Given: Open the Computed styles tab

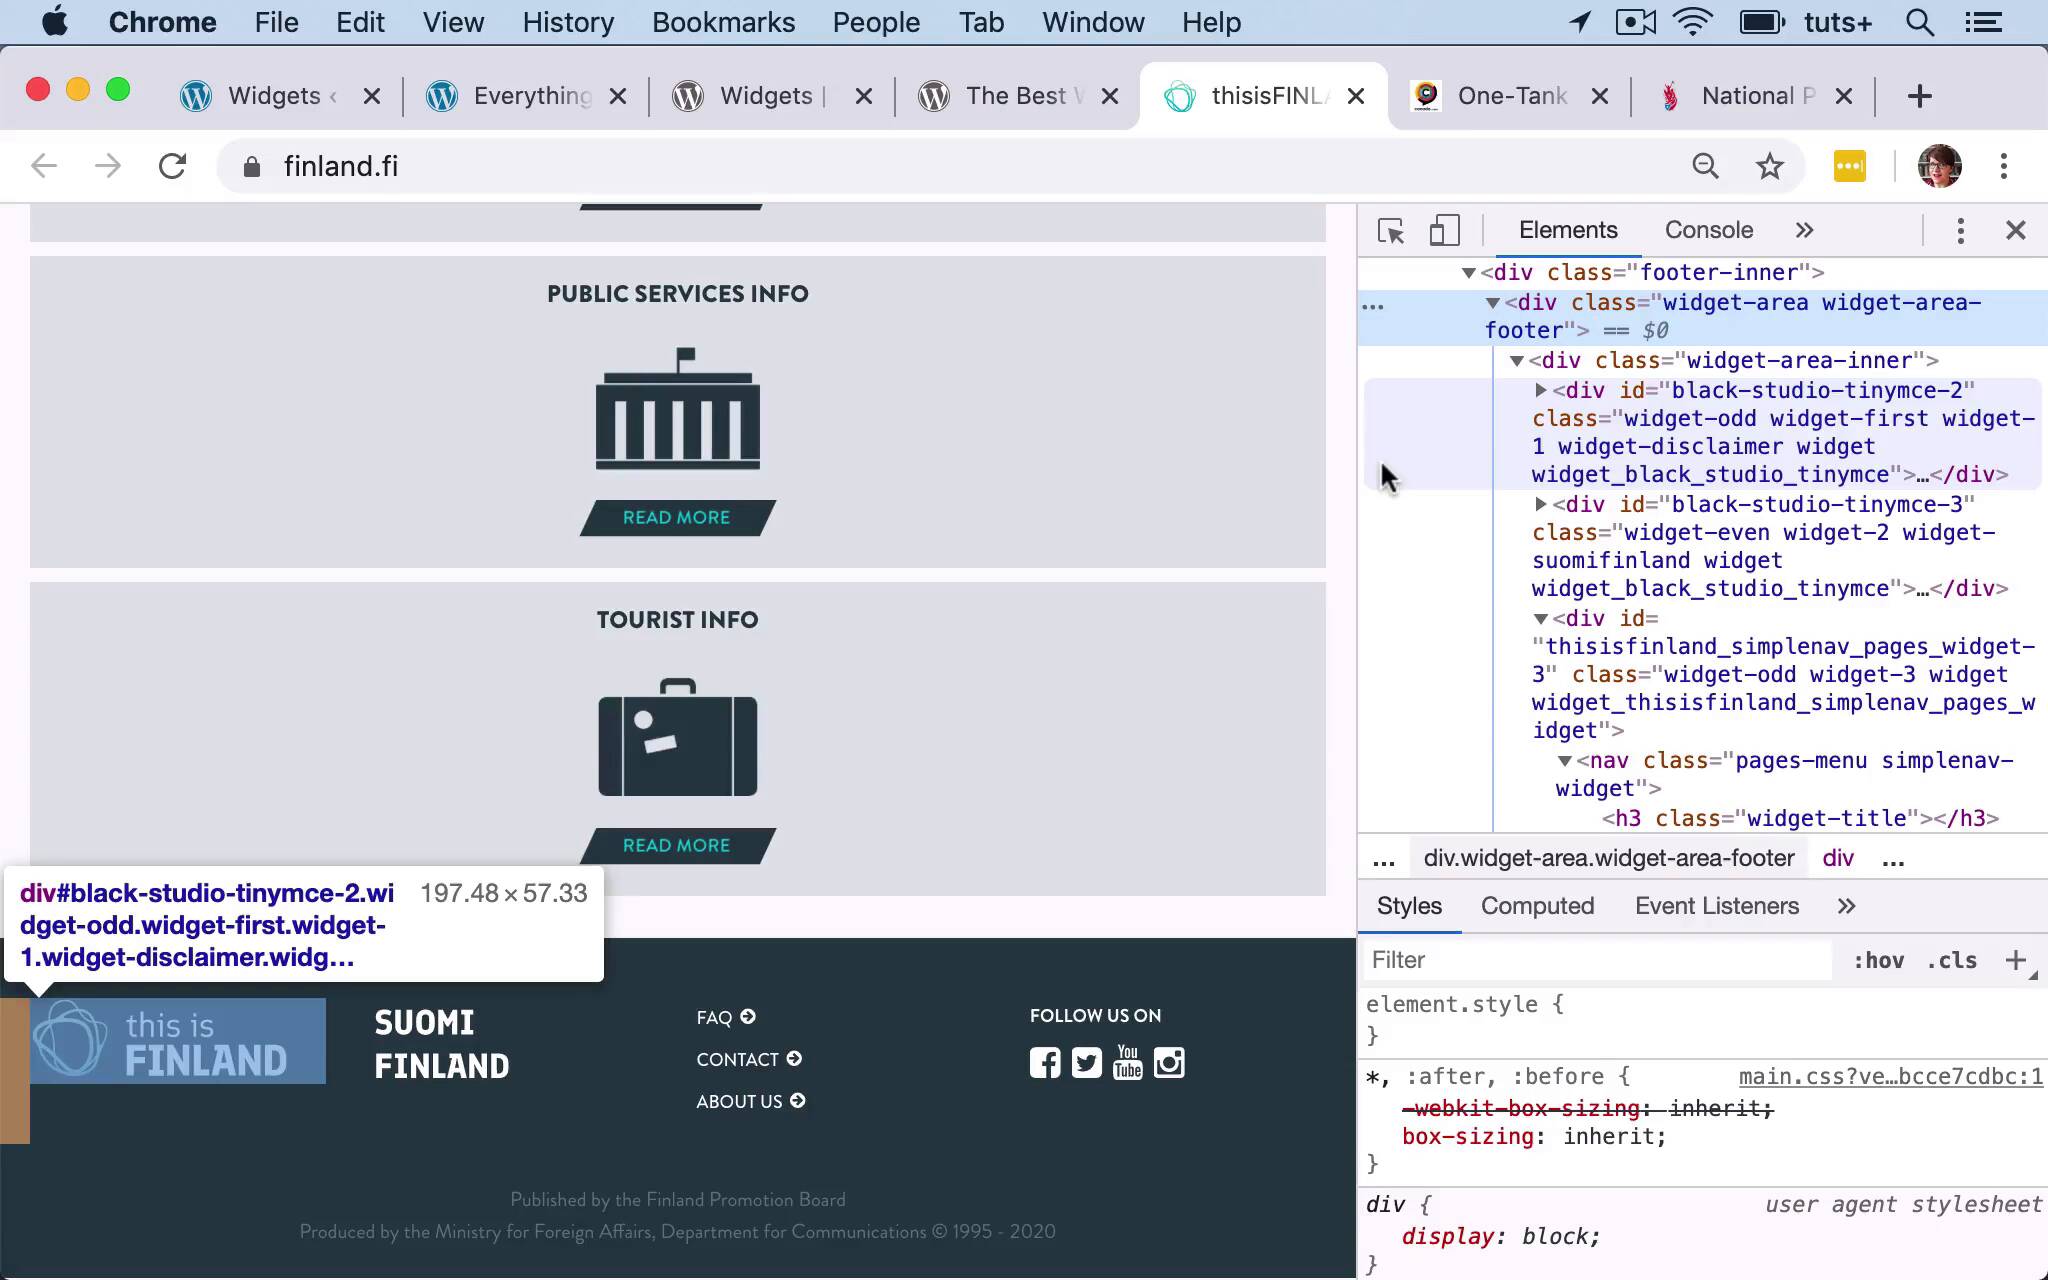Looking at the screenshot, I should click(x=1537, y=906).
